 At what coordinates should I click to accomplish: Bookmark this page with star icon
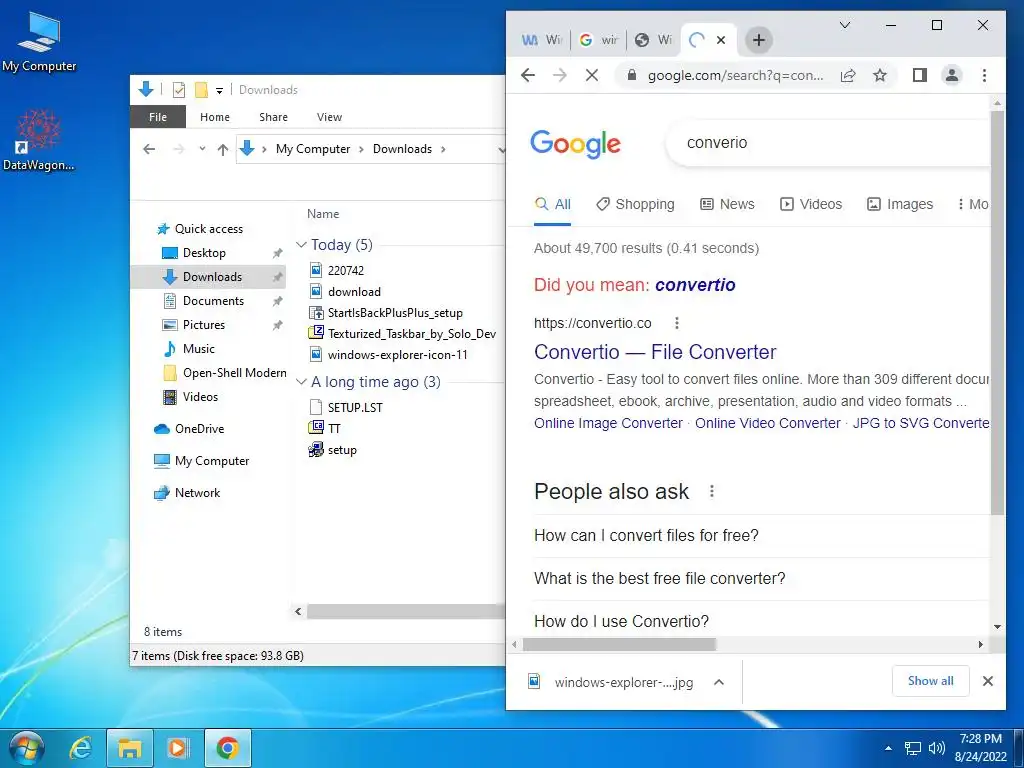click(x=880, y=75)
